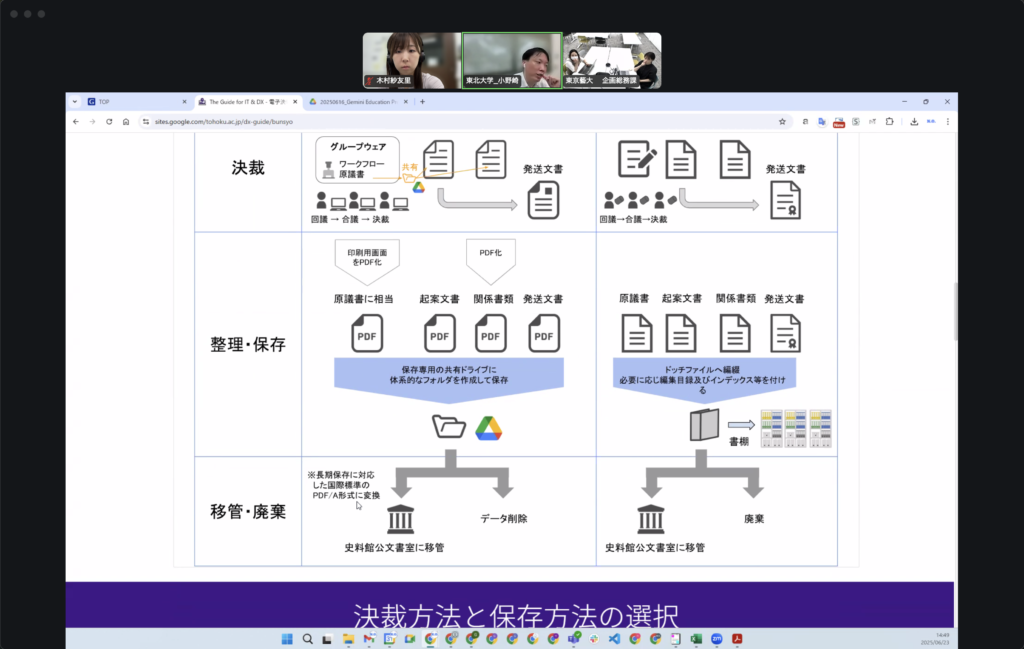This screenshot has width=1024, height=649.
Task: Switch to the TOP tab
Action: click(x=137, y=102)
